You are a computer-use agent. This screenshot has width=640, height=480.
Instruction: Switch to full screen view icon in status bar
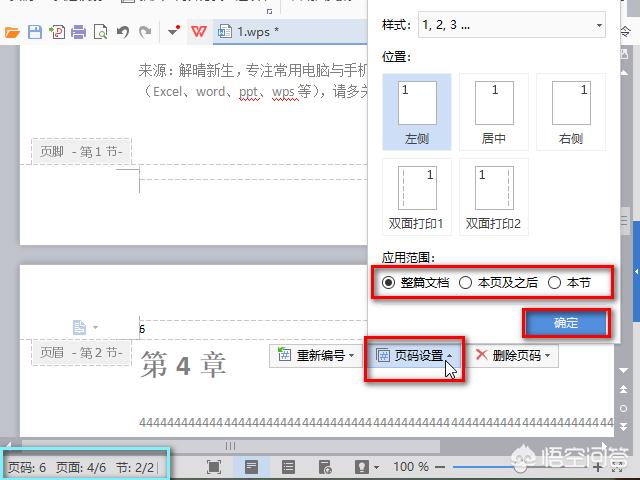(214, 467)
